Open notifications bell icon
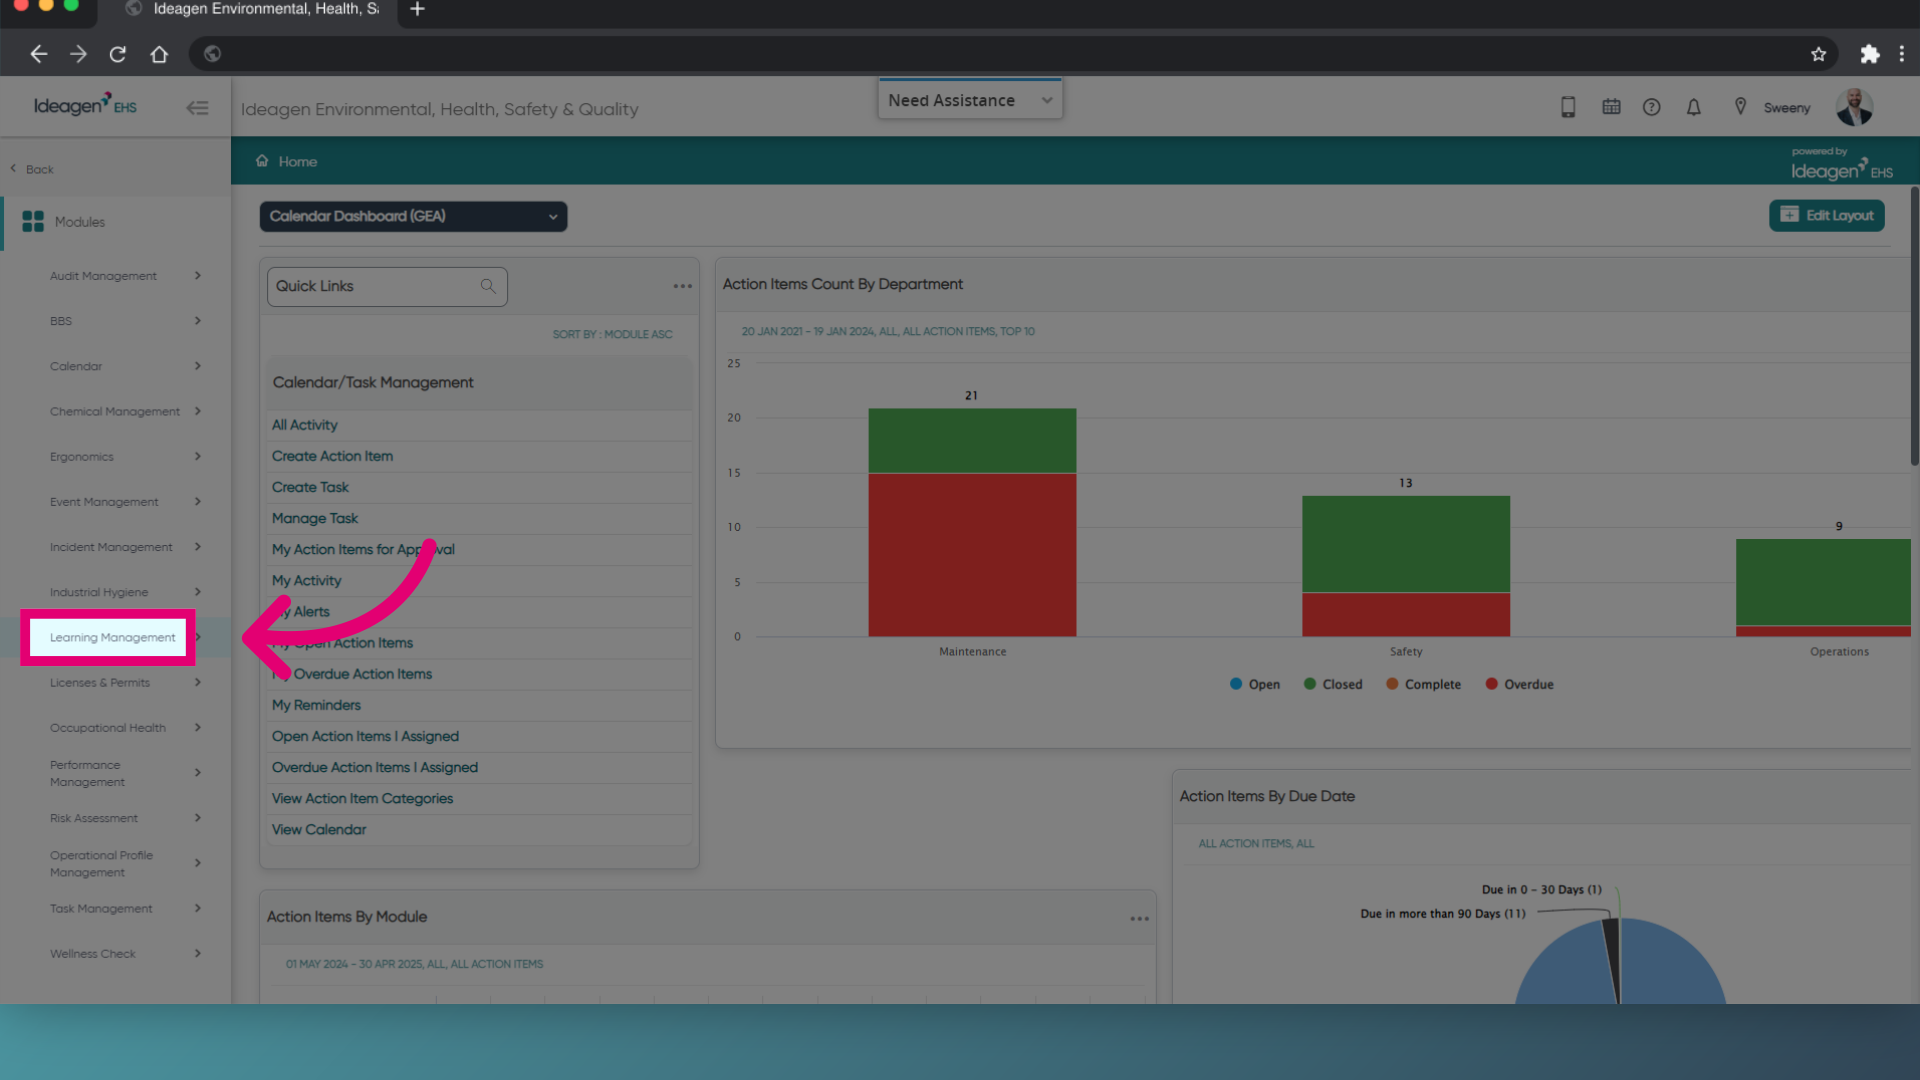This screenshot has height=1080, width=1920. (x=1693, y=107)
